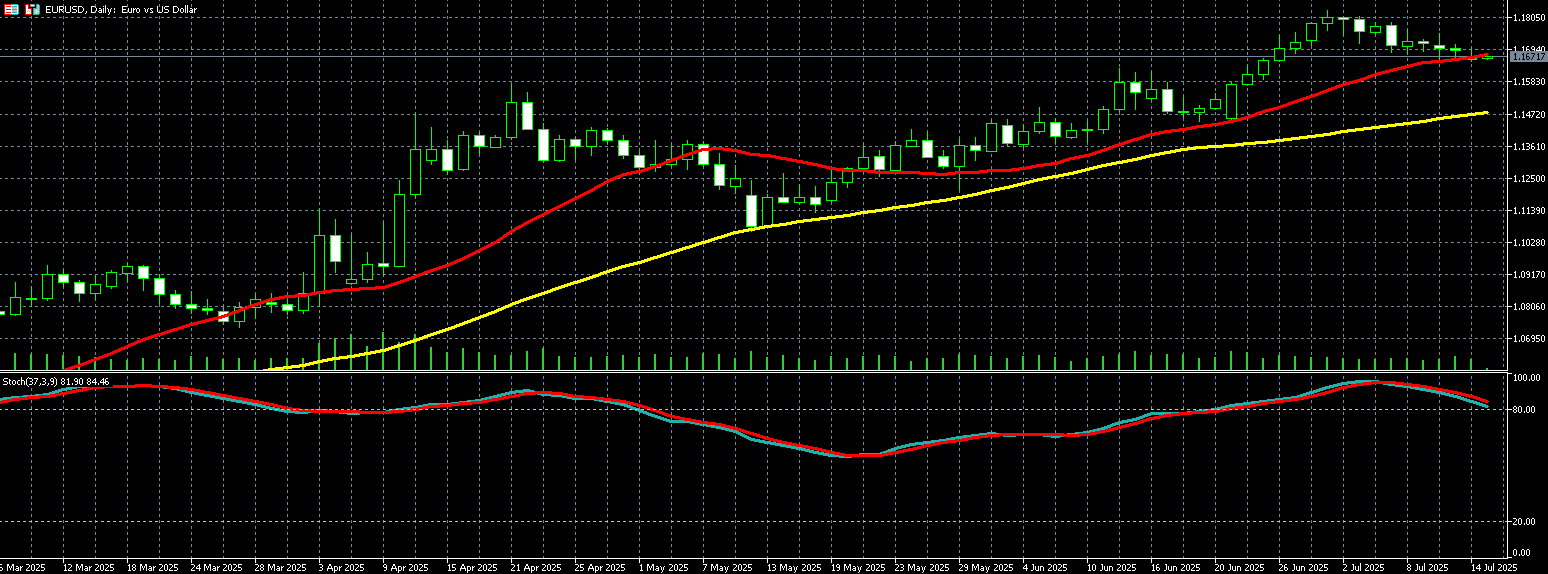Click the red table-style one-click trading icon
Viewport: 1548px width, 574px height.
11,9
